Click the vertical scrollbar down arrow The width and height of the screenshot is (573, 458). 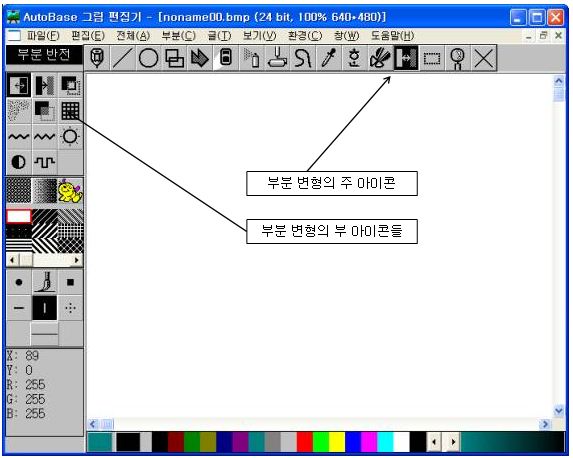pyautogui.click(x=558, y=411)
